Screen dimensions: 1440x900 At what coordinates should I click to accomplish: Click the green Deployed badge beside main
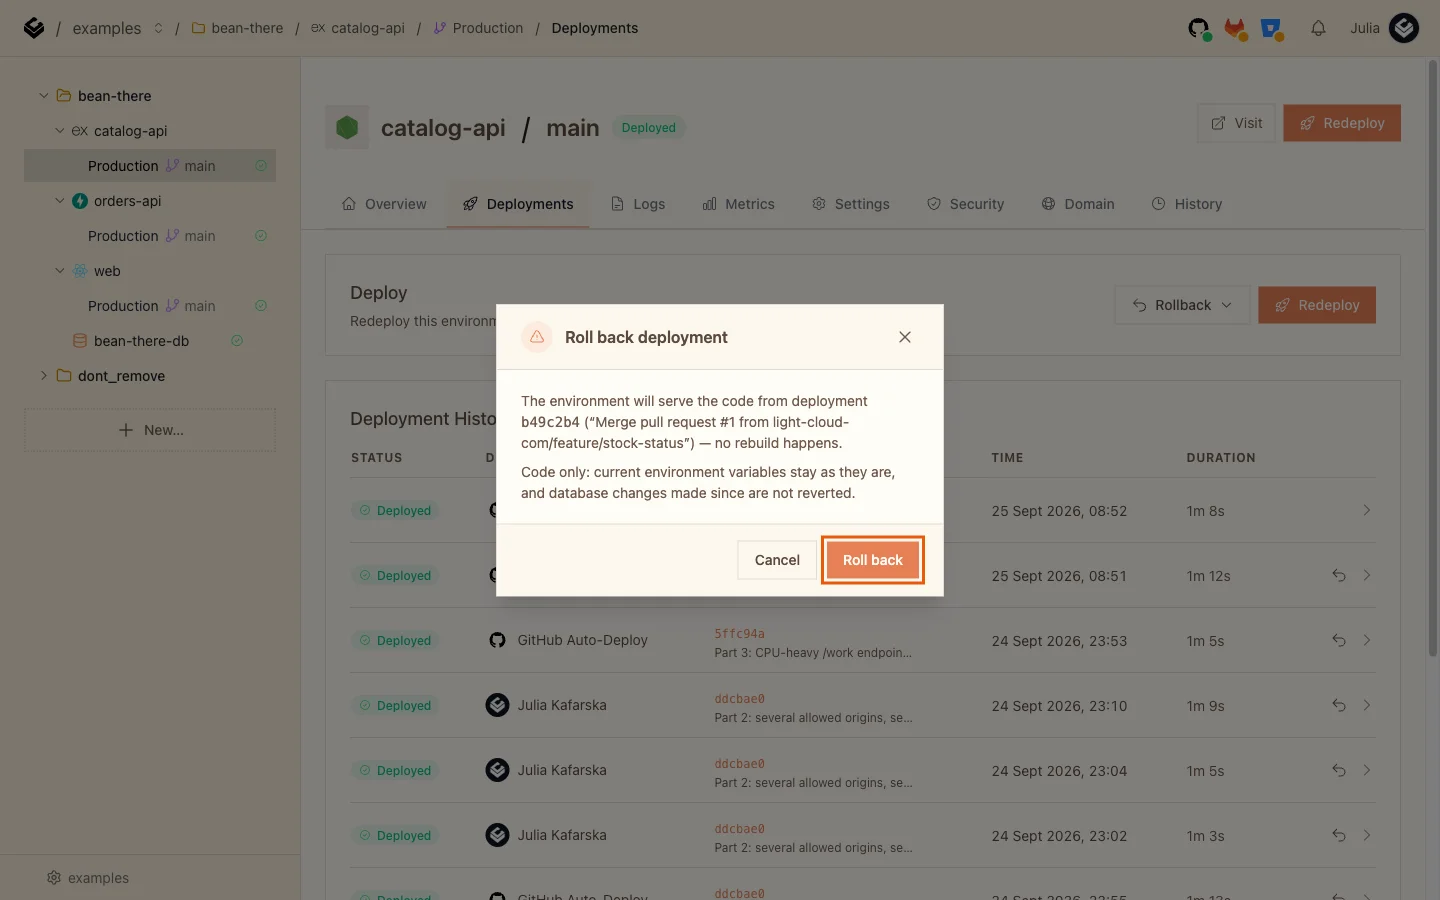pyautogui.click(x=649, y=128)
